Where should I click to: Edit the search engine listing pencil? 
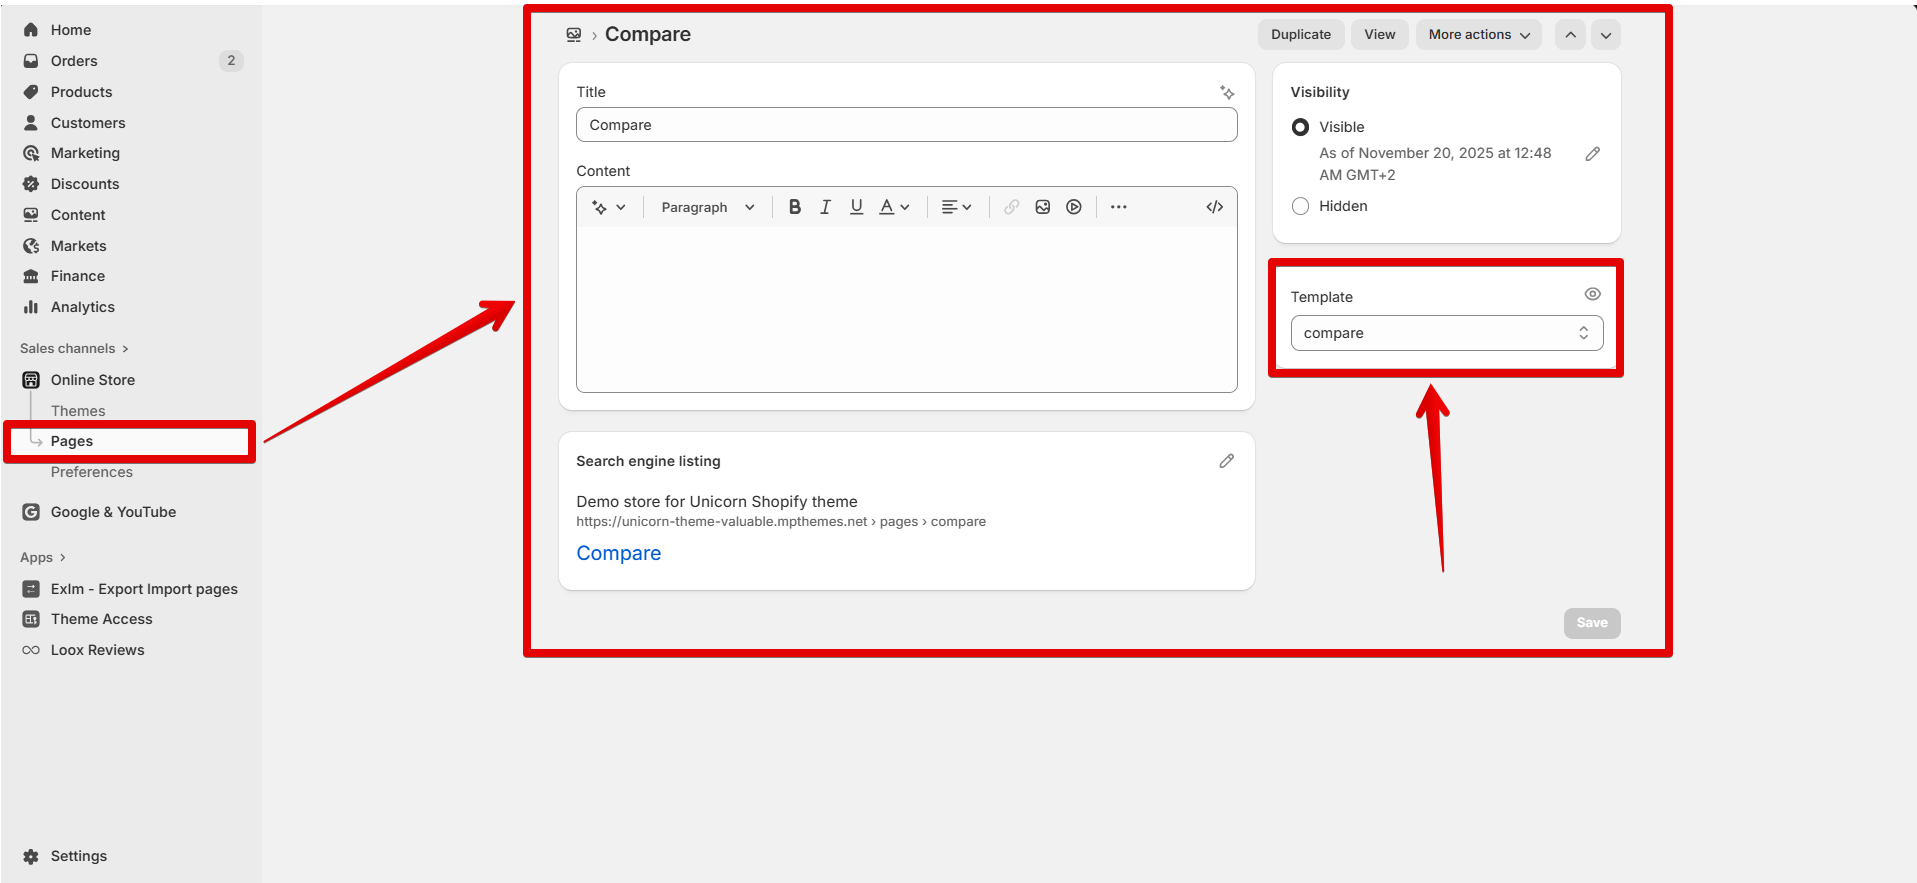tap(1226, 461)
